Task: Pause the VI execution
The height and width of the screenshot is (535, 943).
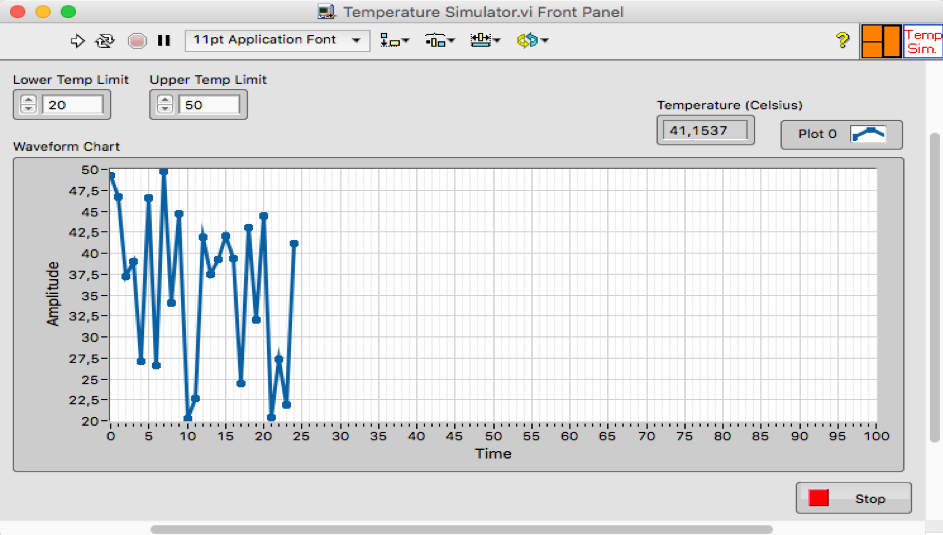Action: click(x=164, y=40)
